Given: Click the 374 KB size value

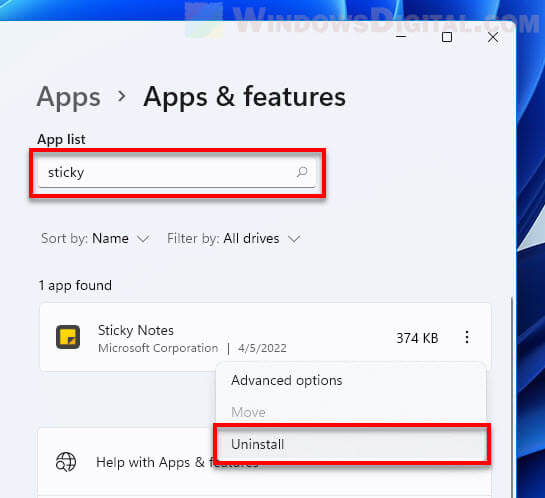Looking at the screenshot, I should pyautogui.click(x=417, y=338).
